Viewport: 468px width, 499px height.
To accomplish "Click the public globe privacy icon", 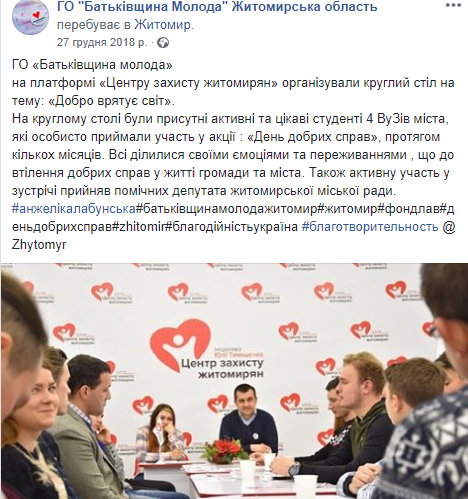I will pyautogui.click(x=163, y=43).
